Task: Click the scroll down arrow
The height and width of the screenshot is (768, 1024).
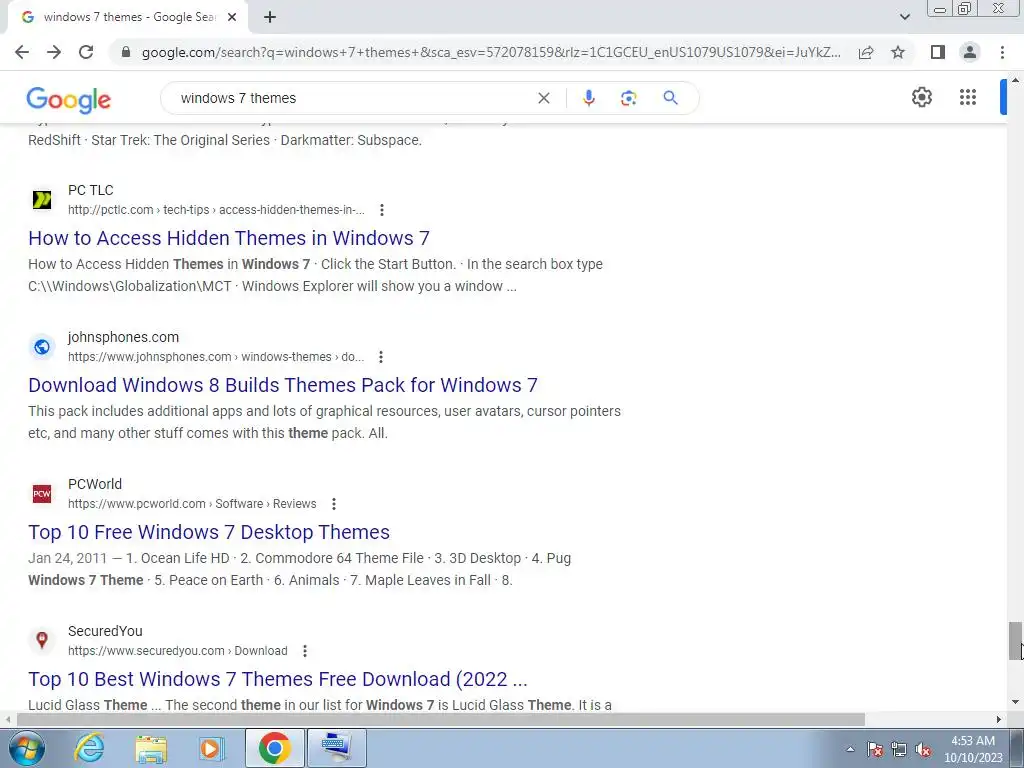Action: pos(1015,702)
